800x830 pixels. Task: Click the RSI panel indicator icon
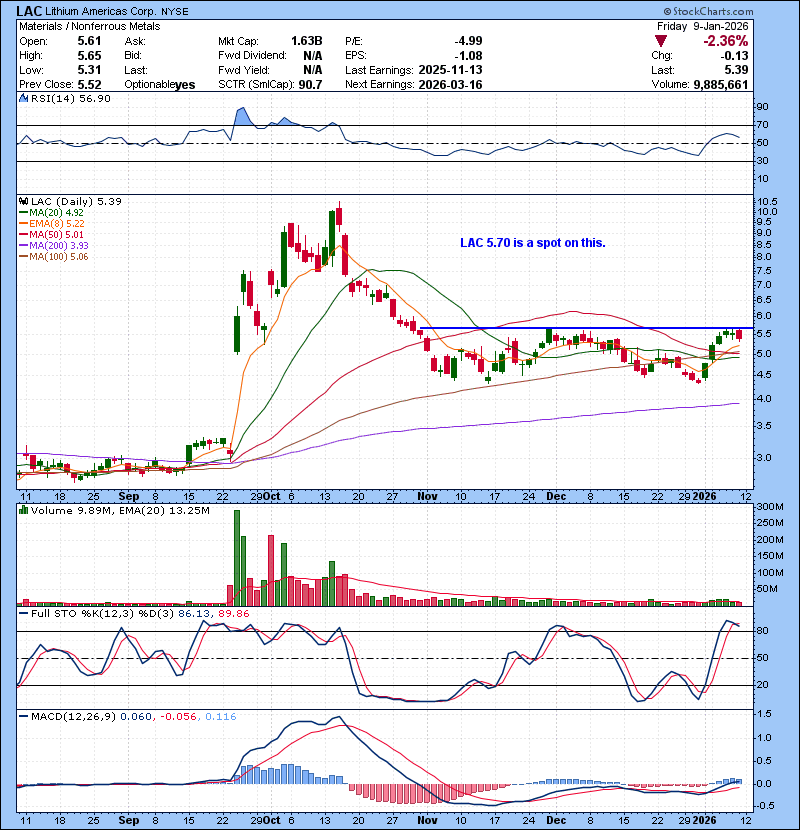pyautogui.click(x=23, y=98)
